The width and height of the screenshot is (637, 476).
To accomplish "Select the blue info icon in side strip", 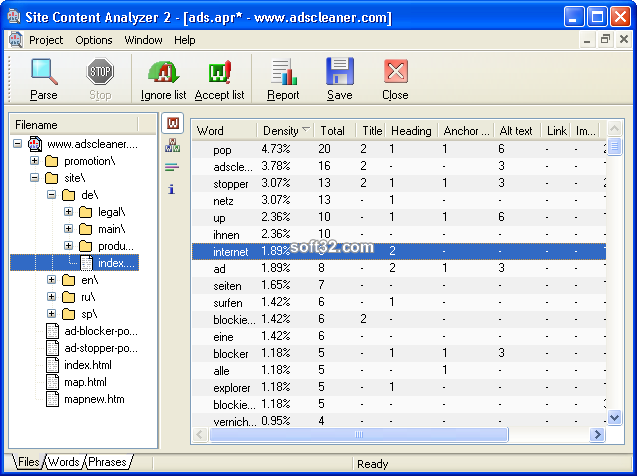I will 171,189.
